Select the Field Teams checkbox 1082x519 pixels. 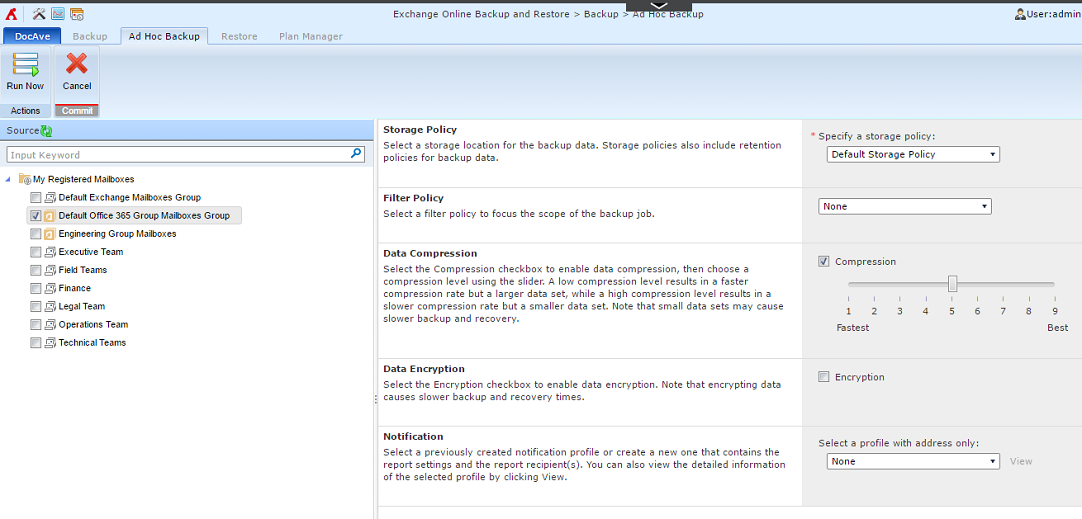36,270
